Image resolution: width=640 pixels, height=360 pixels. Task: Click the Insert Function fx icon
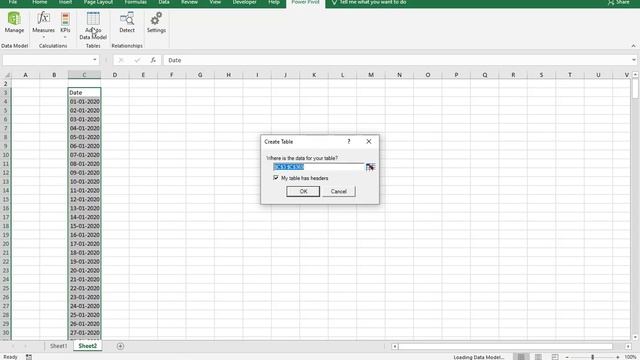pos(153,60)
